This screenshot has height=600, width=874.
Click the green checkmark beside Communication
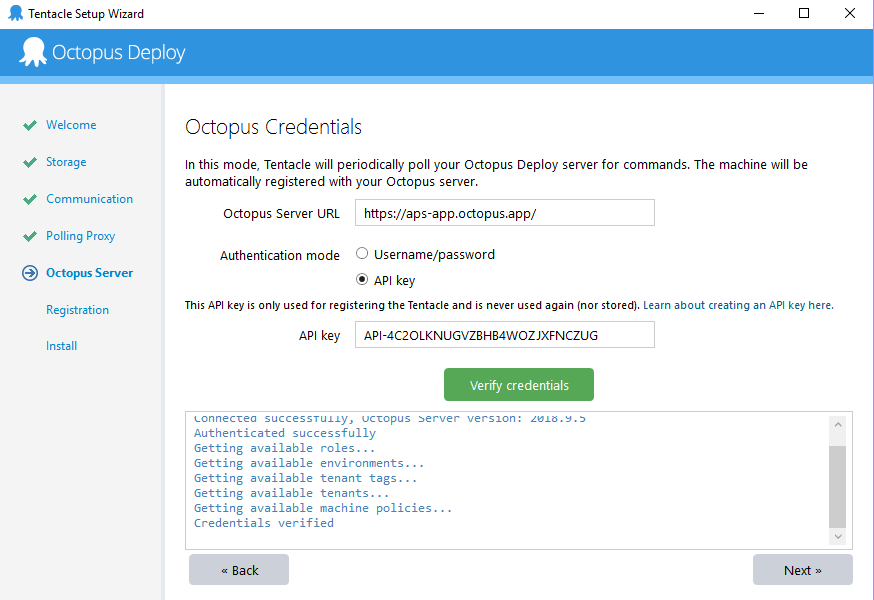[x=30, y=199]
